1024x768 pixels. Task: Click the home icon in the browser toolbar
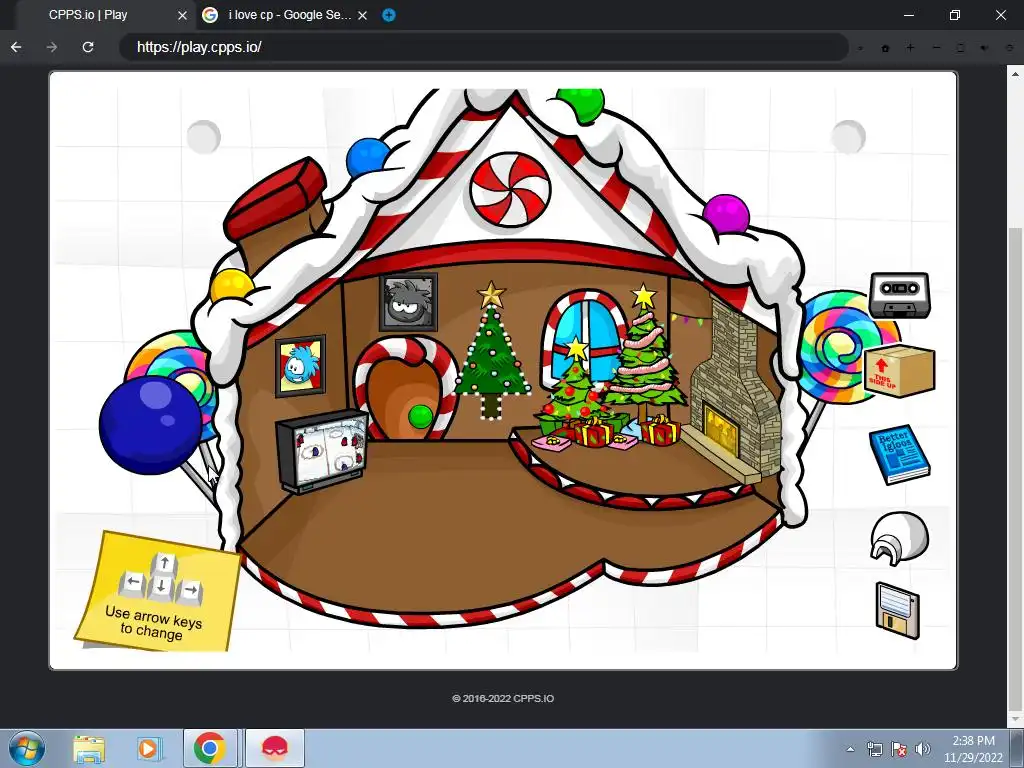pyautogui.click(x=885, y=48)
